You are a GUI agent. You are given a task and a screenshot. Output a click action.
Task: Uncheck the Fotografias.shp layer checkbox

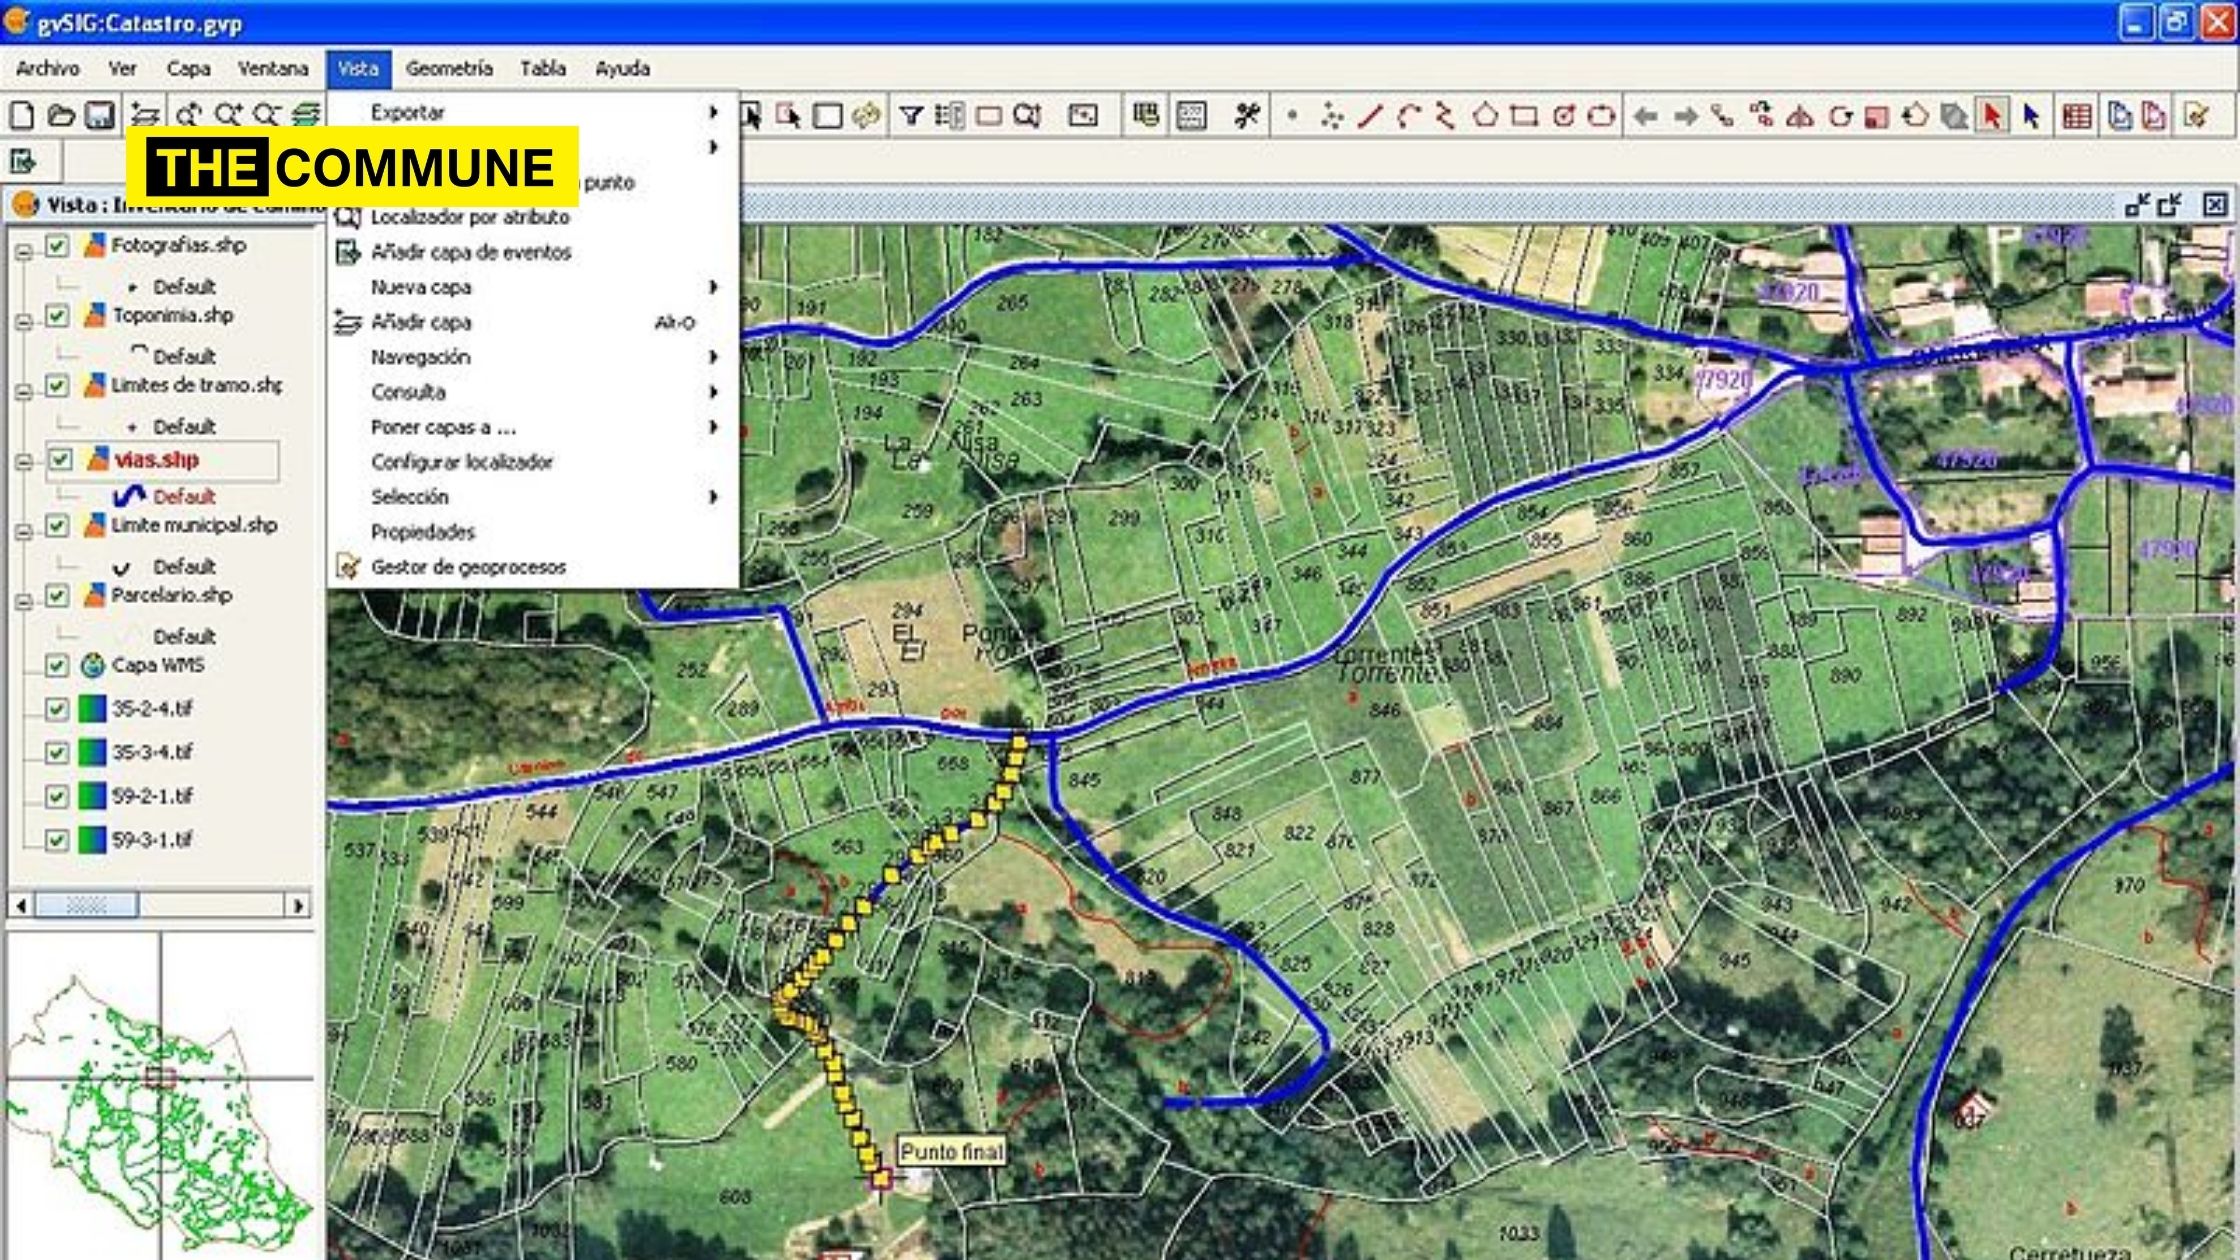click(57, 245)
